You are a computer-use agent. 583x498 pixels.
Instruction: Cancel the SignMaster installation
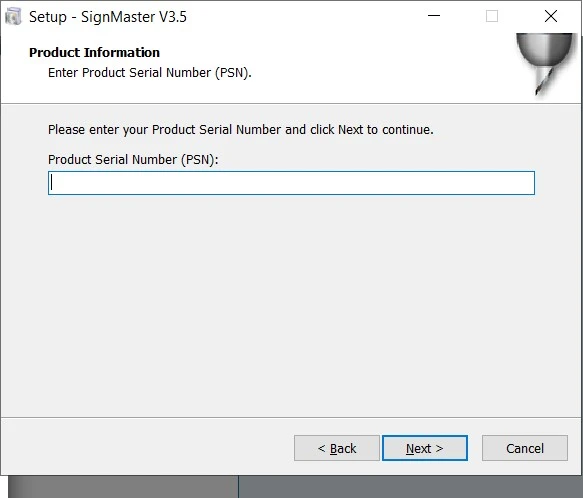525,448
